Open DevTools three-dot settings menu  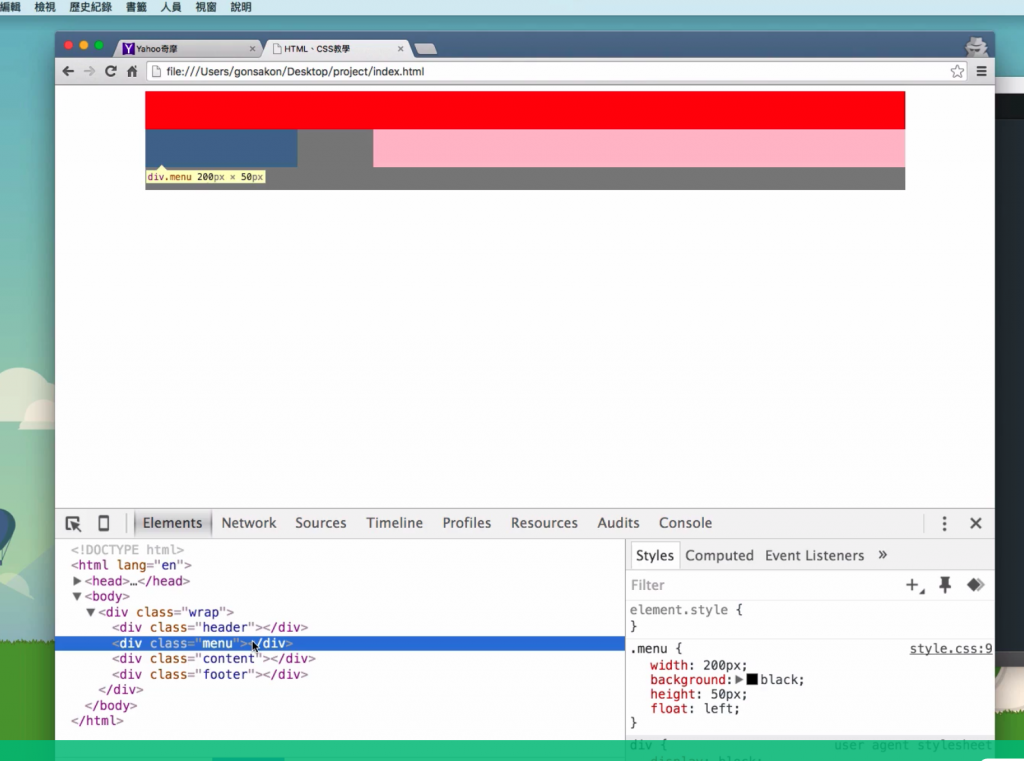(944, 523)
